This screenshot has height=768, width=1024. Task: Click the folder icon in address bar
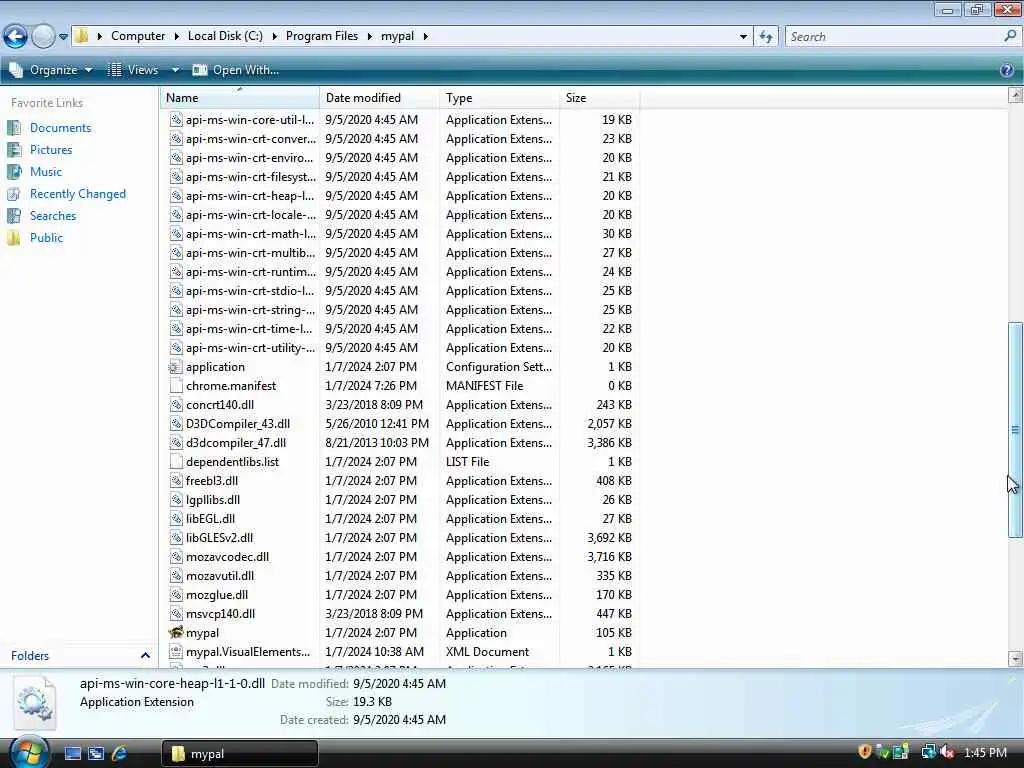pos(82,35)
